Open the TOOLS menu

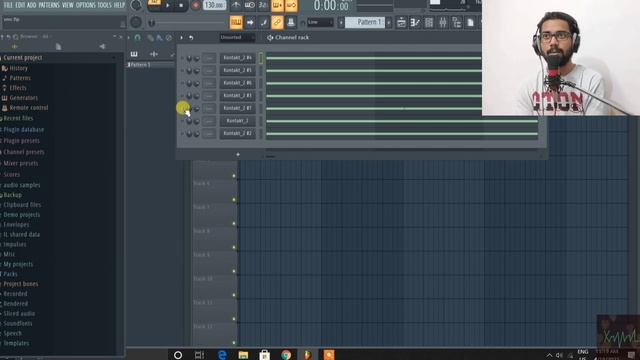pyautogui.click(x=104, y=5)
